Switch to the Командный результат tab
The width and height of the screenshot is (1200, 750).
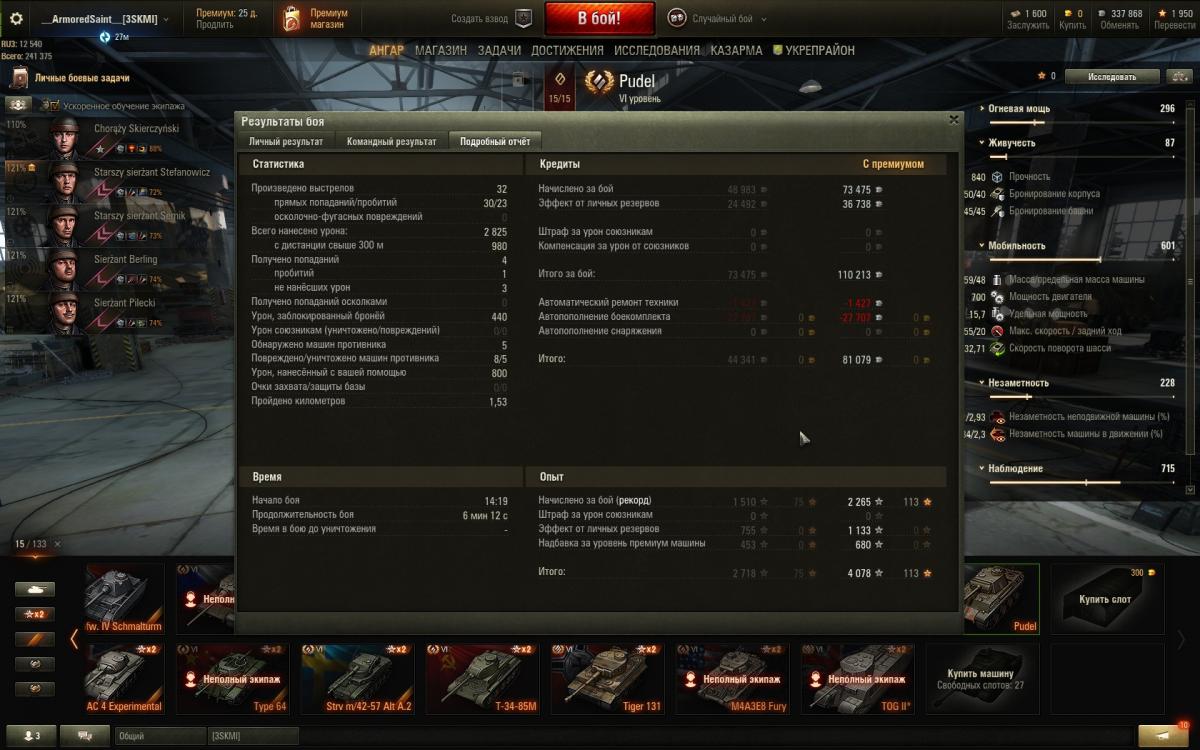391,141
